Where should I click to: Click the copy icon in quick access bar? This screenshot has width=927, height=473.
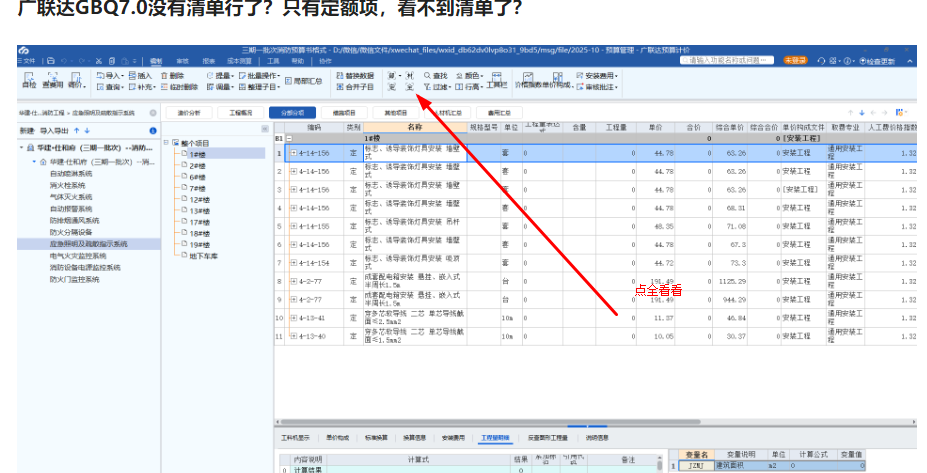[x=112, y=61]
